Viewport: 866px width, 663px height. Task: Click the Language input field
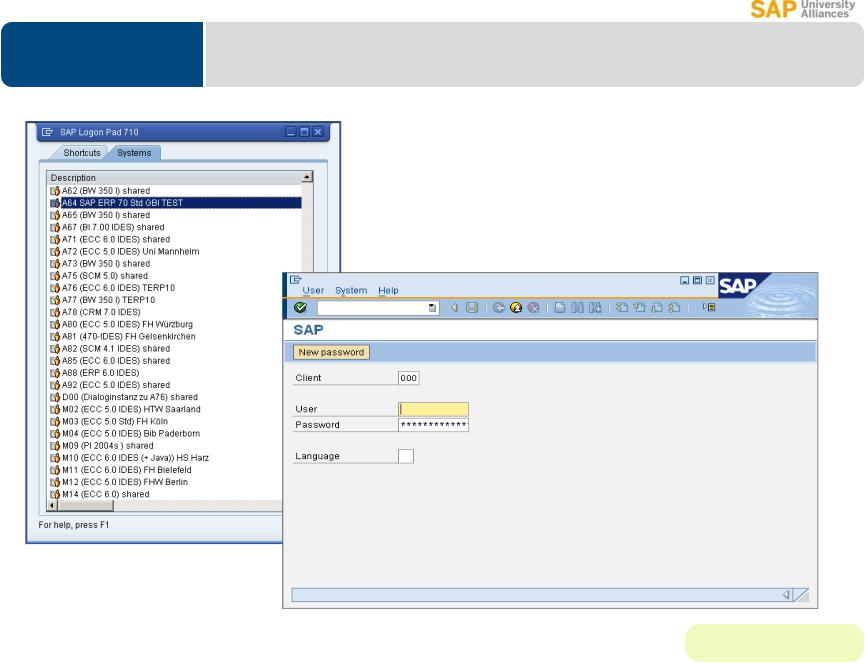(x=406, y=456)
